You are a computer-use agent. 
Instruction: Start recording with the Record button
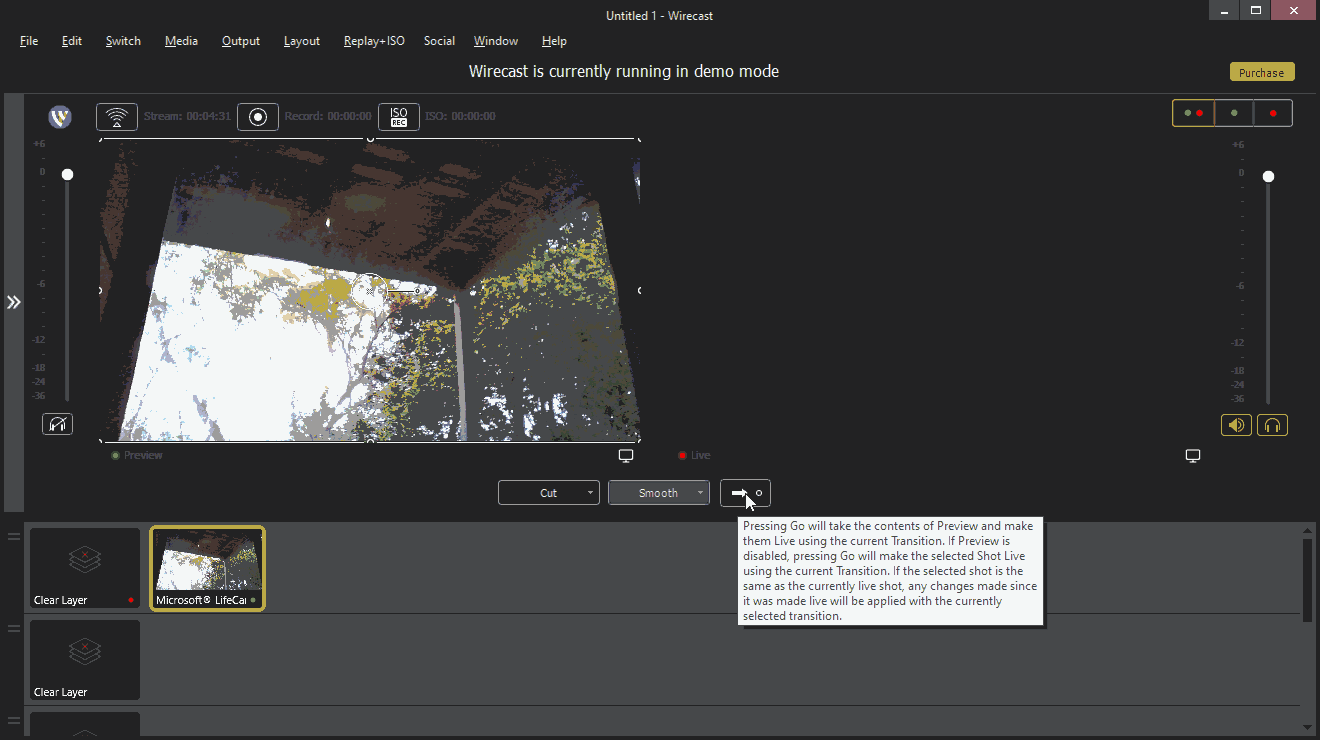pos(258,117)
